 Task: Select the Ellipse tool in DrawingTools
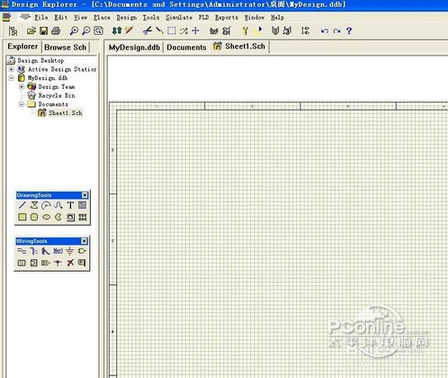(x=46, y=217)
